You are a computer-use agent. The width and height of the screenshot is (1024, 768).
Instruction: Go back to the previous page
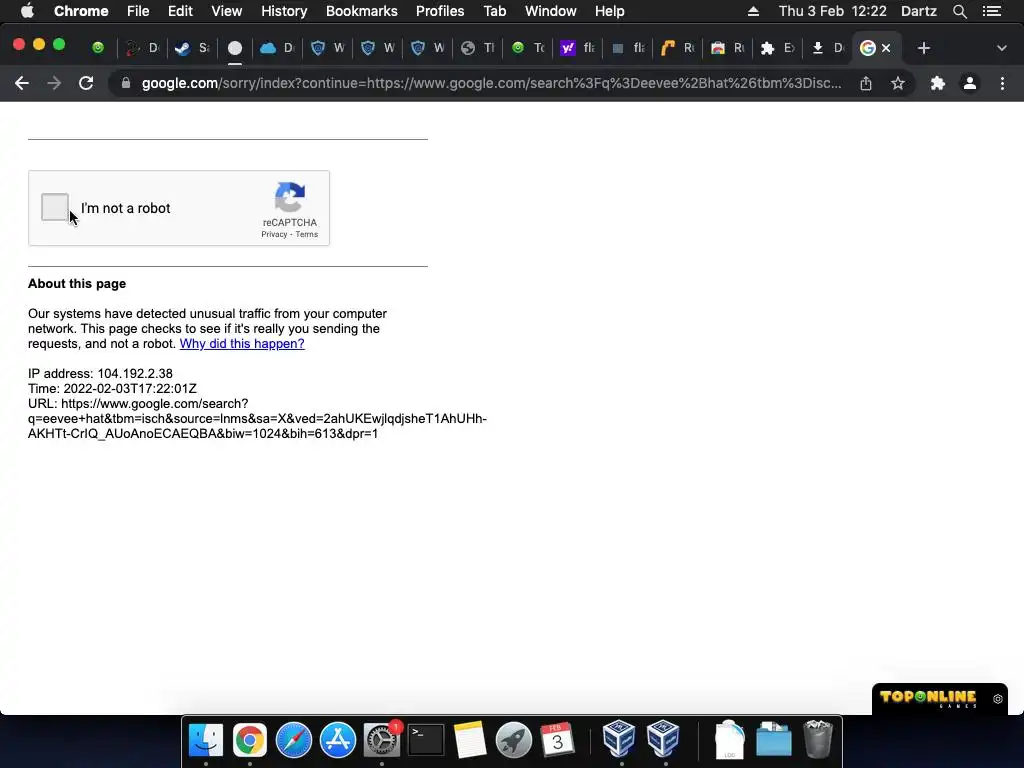pos(22,83)
